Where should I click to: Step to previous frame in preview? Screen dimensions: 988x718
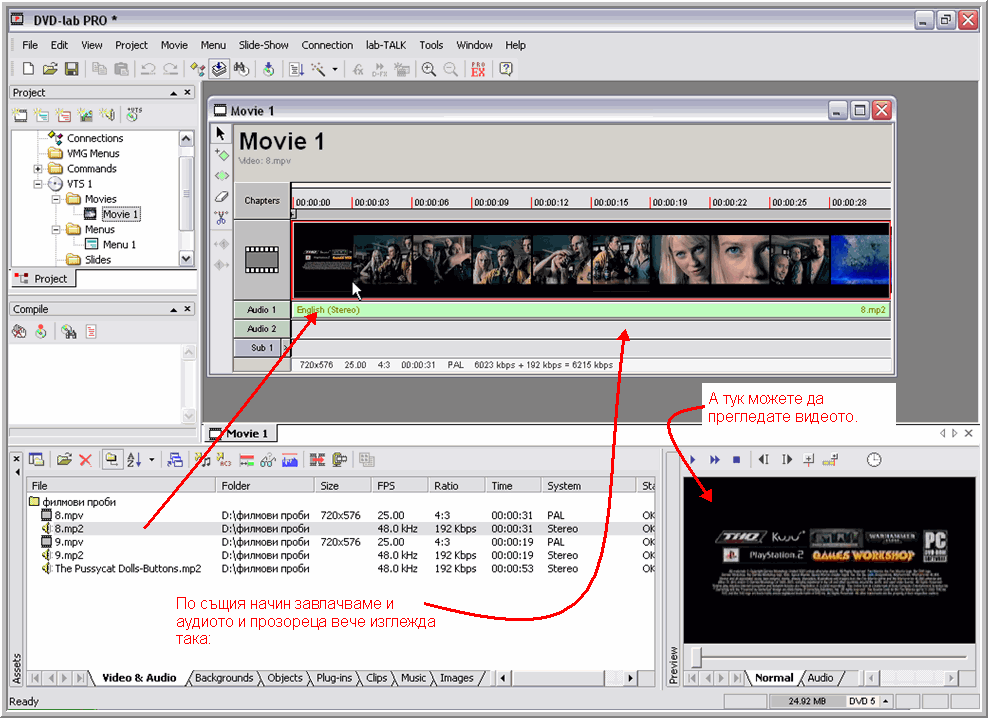coord(764,460)
